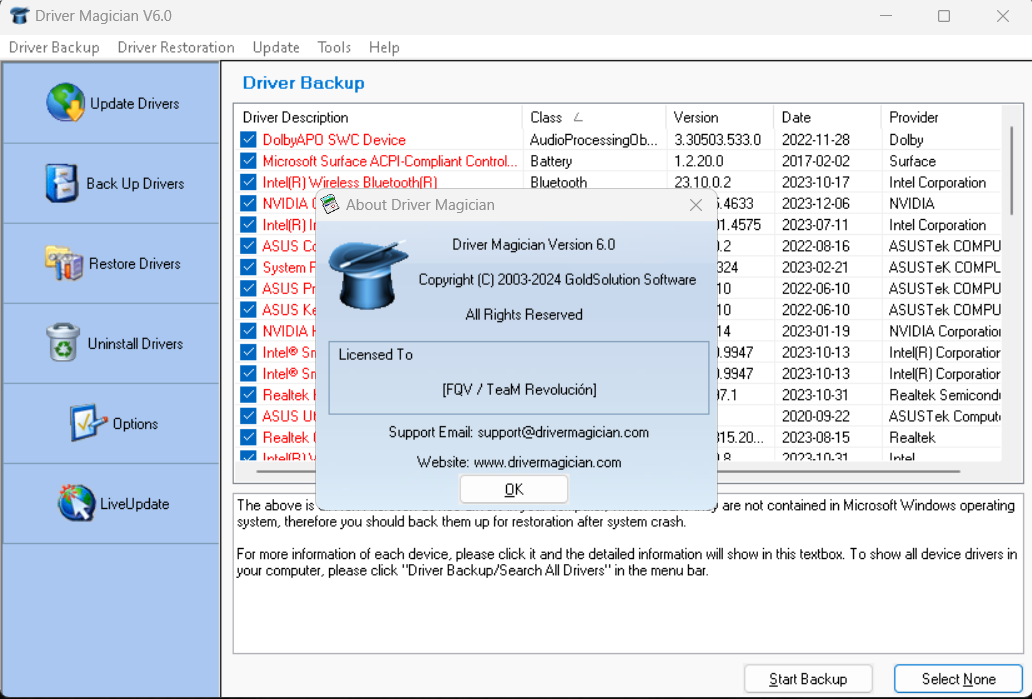Click the 2017-02-02 date cell

point(815,161)
